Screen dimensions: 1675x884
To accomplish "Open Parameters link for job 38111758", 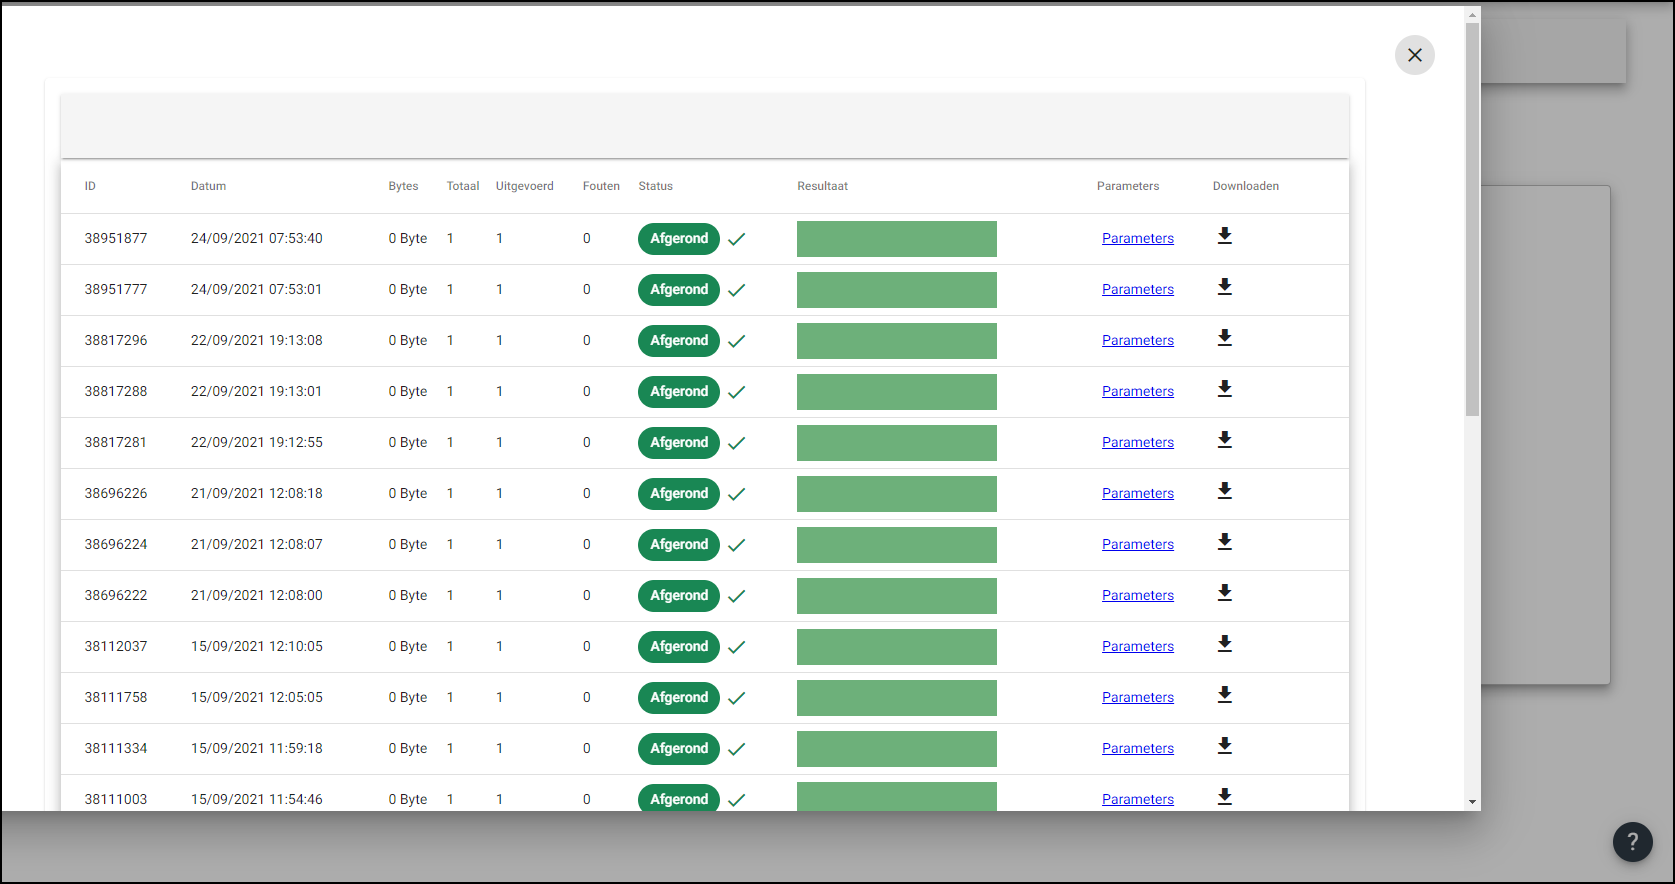I will click(1137, 698).
